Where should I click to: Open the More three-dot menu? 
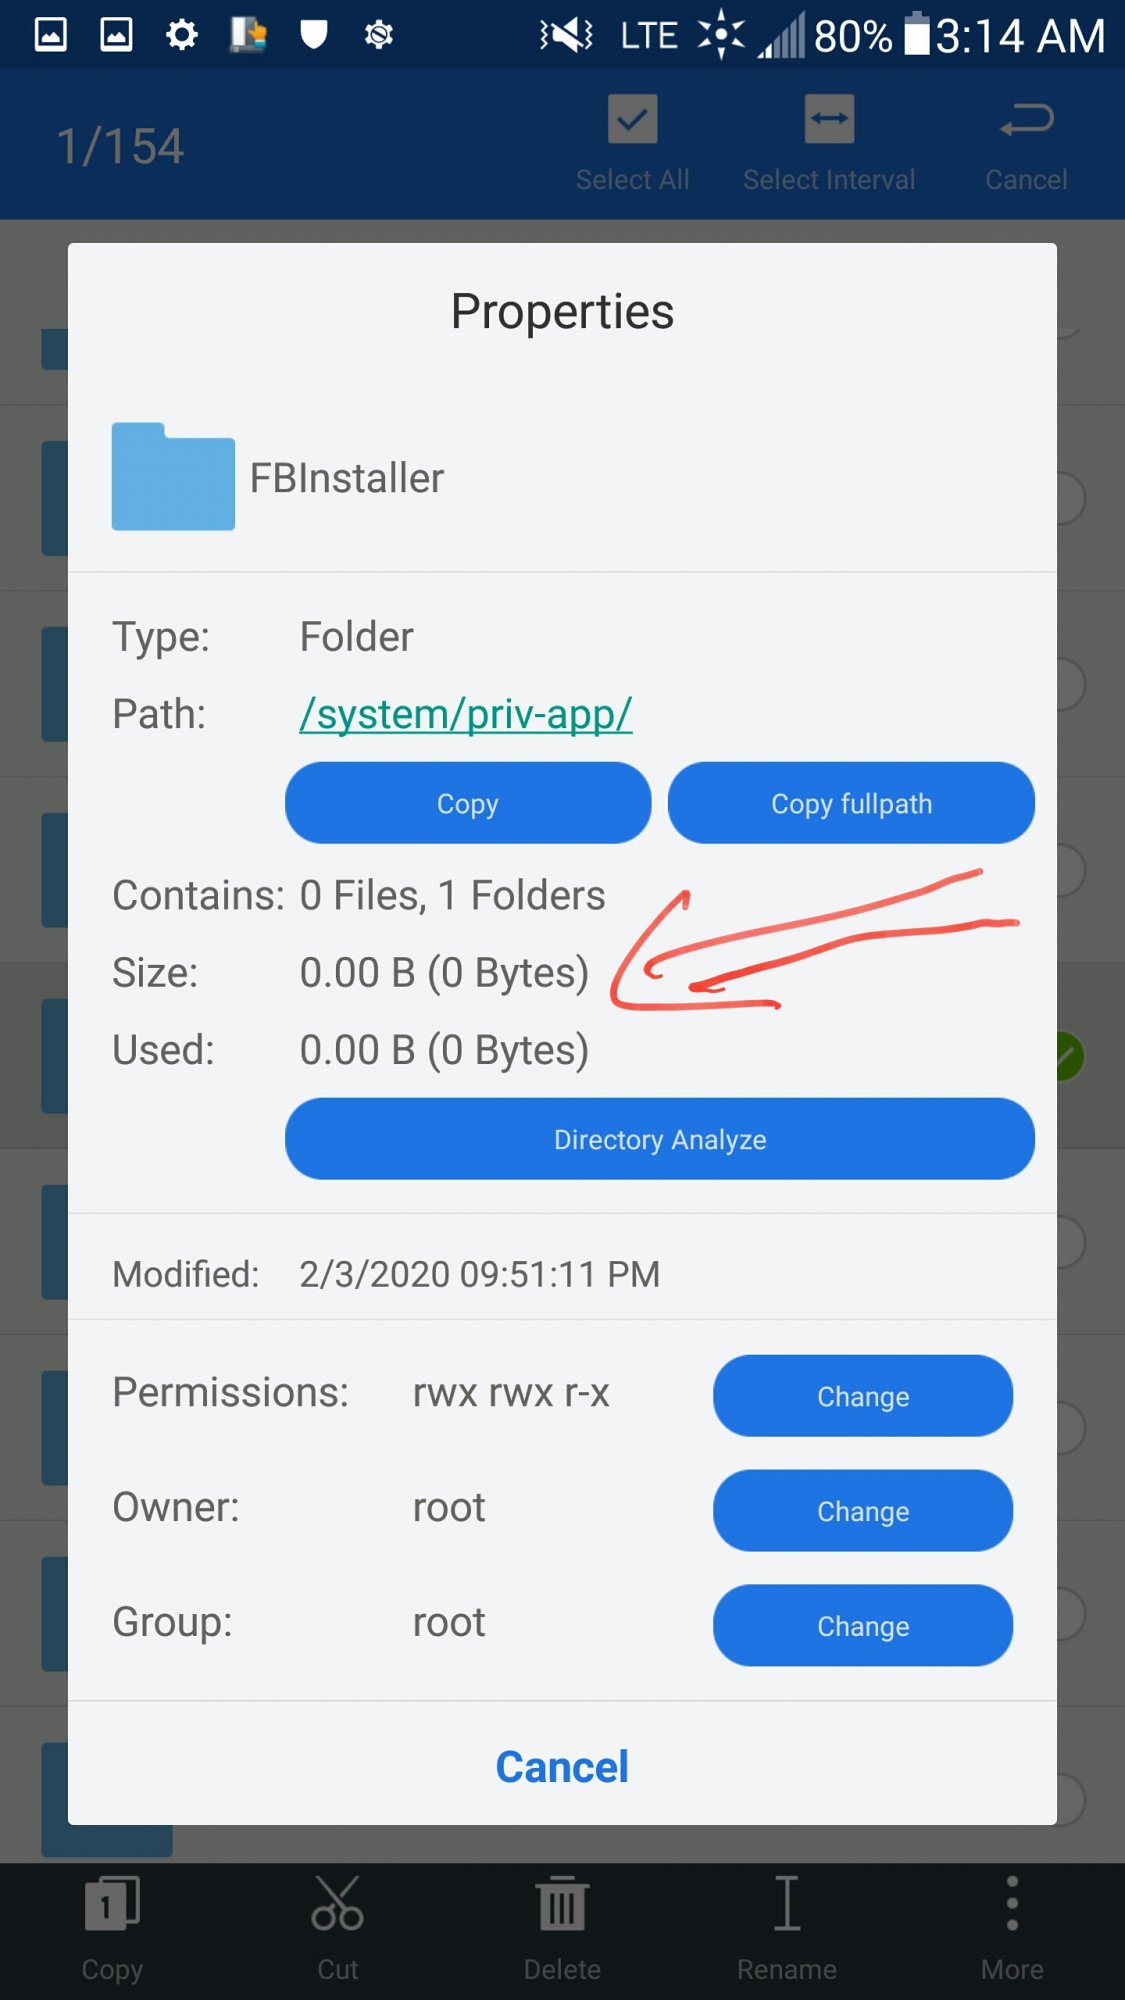[1012, 1903]
